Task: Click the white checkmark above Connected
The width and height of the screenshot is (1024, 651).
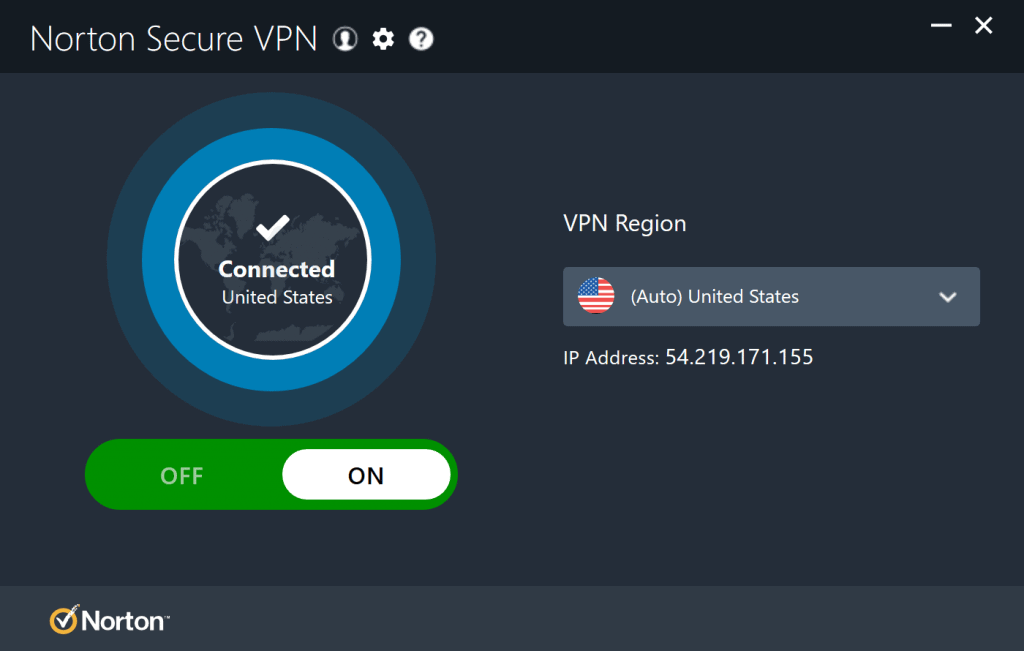Action: [272, 228]
